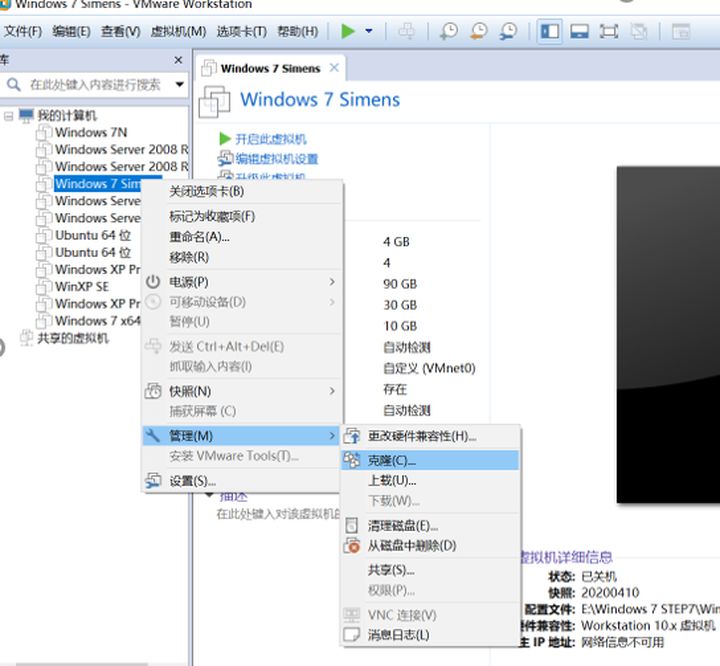Click the 虚拟机详细信息 heading
Viewport: 720px width, 666px height.
567,558
